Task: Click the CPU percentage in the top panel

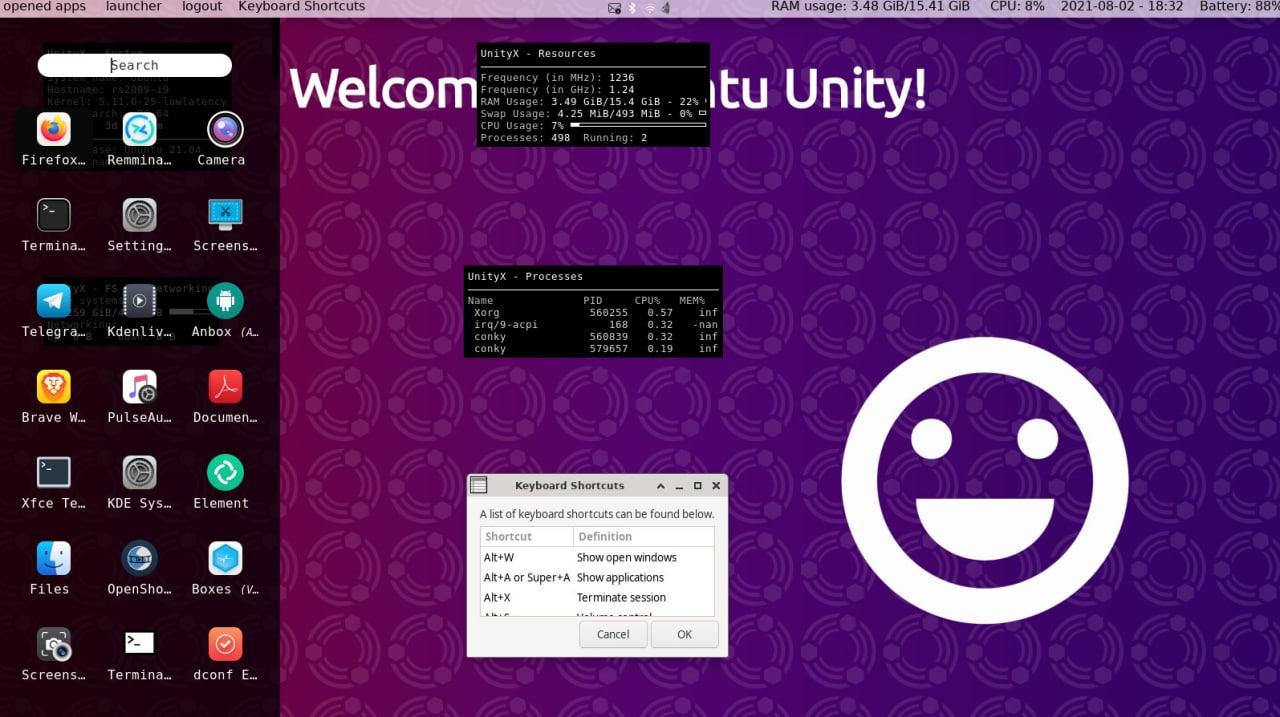Action: point(1017,6)
